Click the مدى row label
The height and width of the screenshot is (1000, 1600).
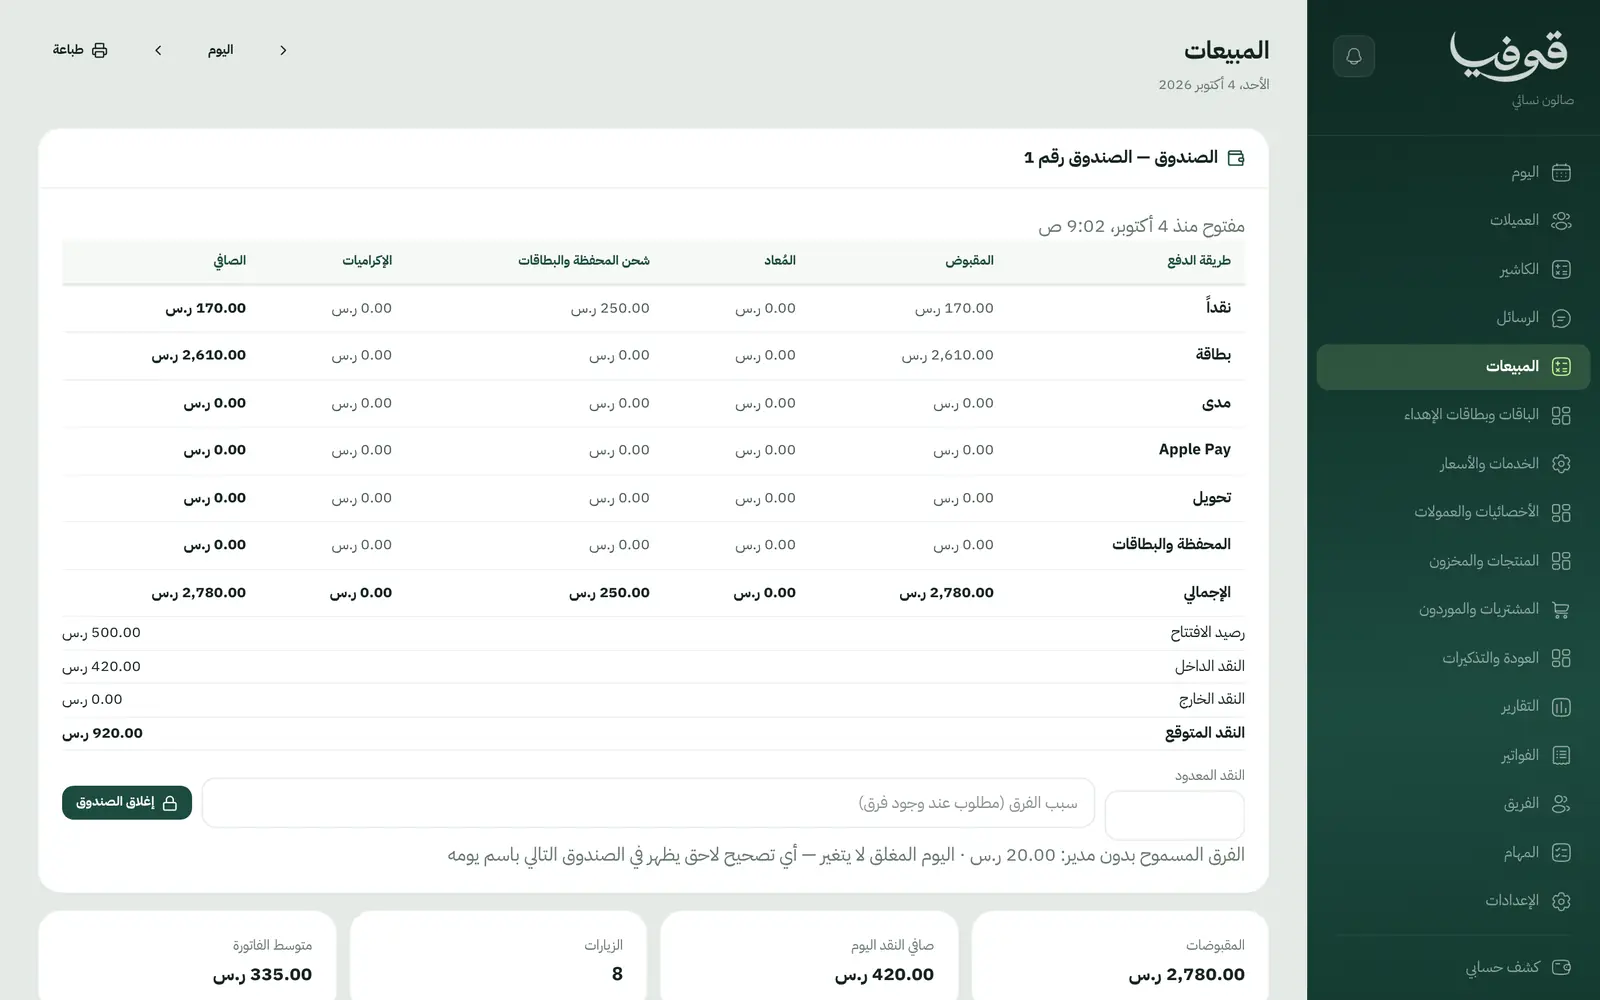click(x=1216, y=403)
